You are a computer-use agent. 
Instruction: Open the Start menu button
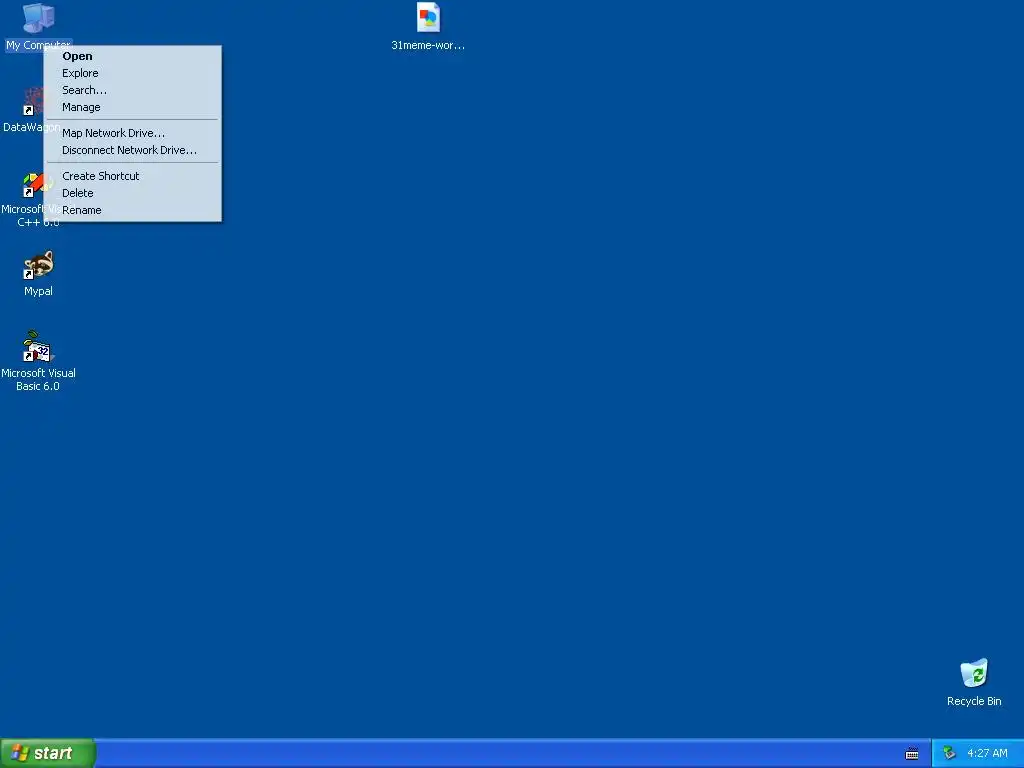click(47, 753)
